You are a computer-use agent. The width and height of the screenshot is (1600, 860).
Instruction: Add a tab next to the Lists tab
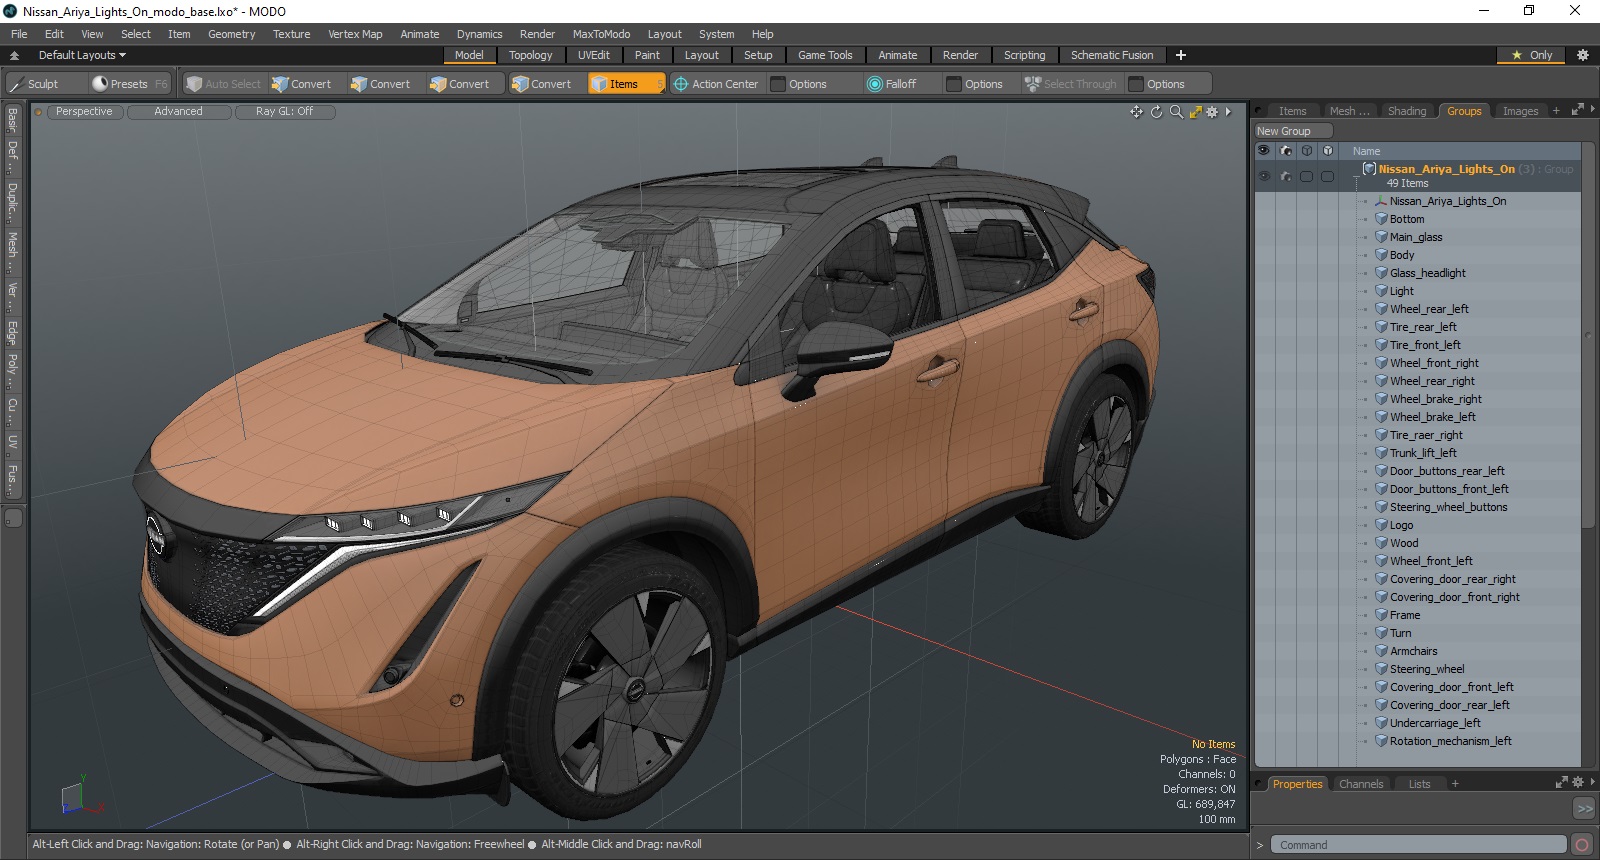tap(1454, 784)
